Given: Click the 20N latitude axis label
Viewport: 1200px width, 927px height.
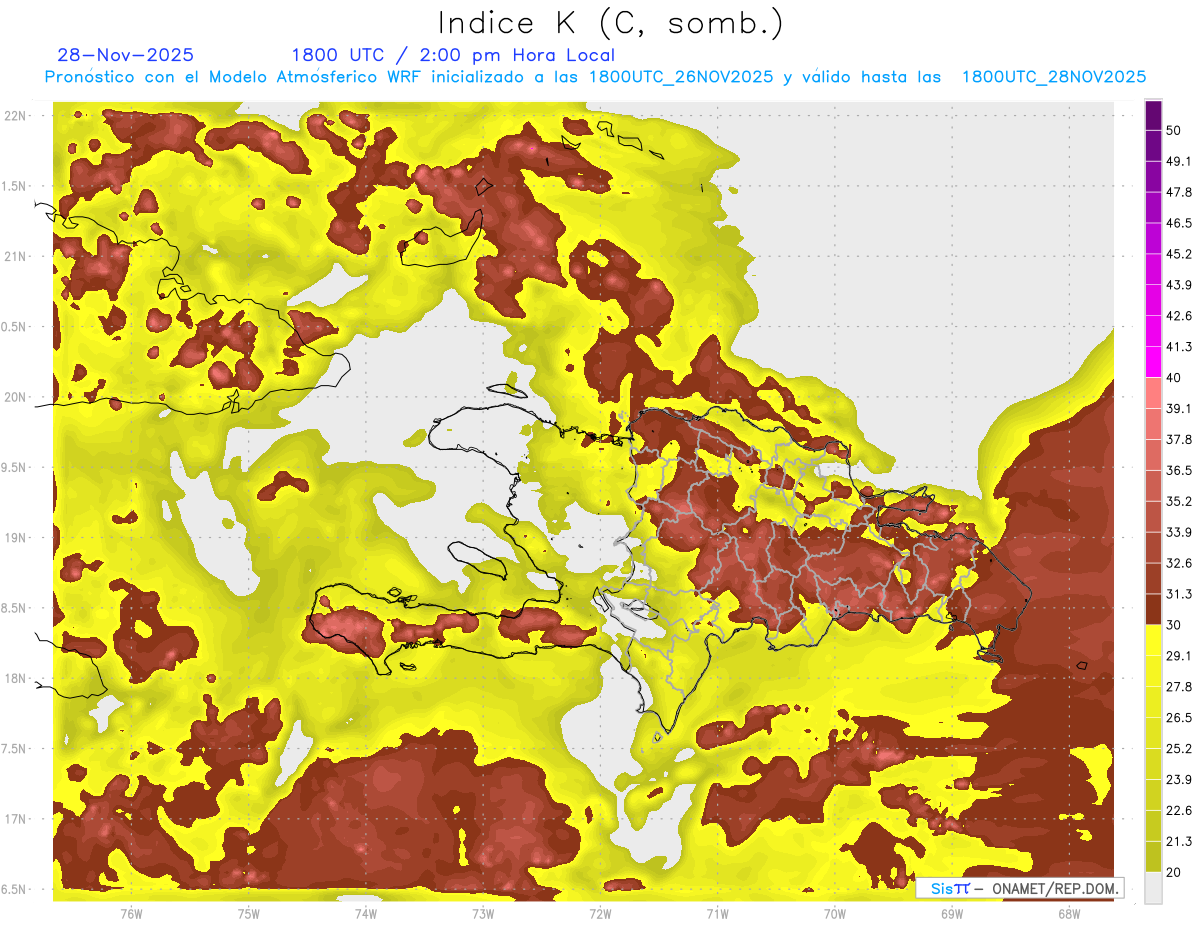Looking at the screenshot, I should click(16, 397).
